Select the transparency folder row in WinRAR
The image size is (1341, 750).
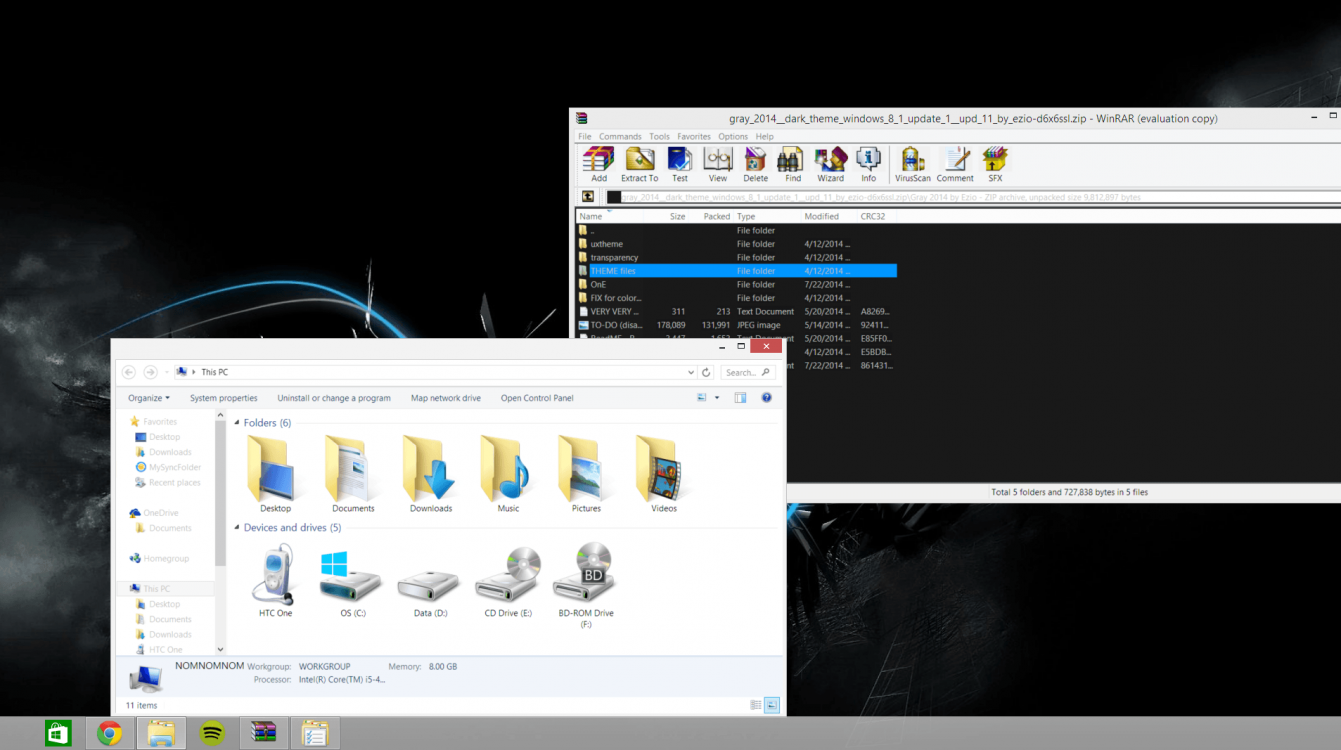[x=736, y=257]
